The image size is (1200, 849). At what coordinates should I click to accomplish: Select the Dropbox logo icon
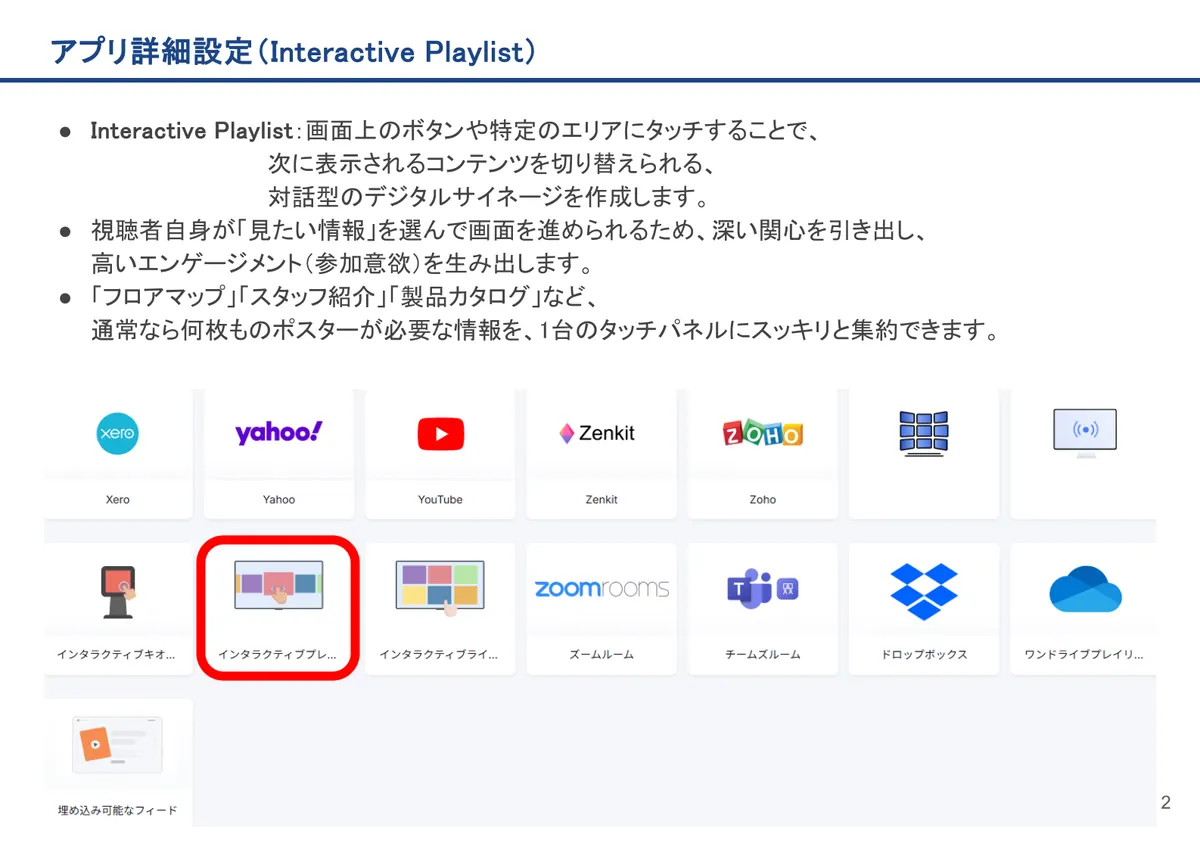[923, 591]
